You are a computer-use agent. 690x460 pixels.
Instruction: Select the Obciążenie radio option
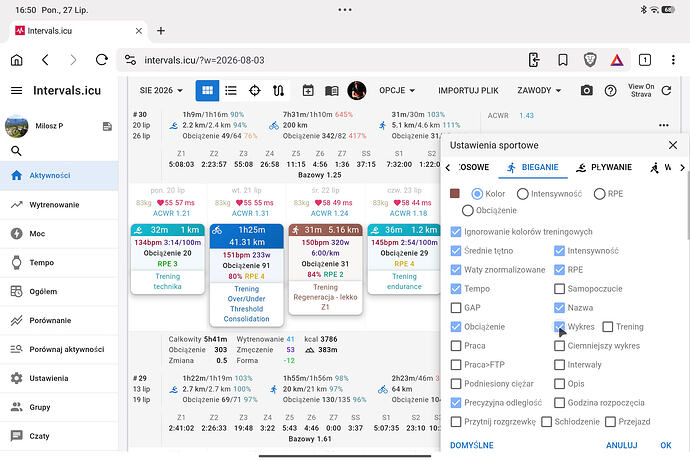click(468, 210)
